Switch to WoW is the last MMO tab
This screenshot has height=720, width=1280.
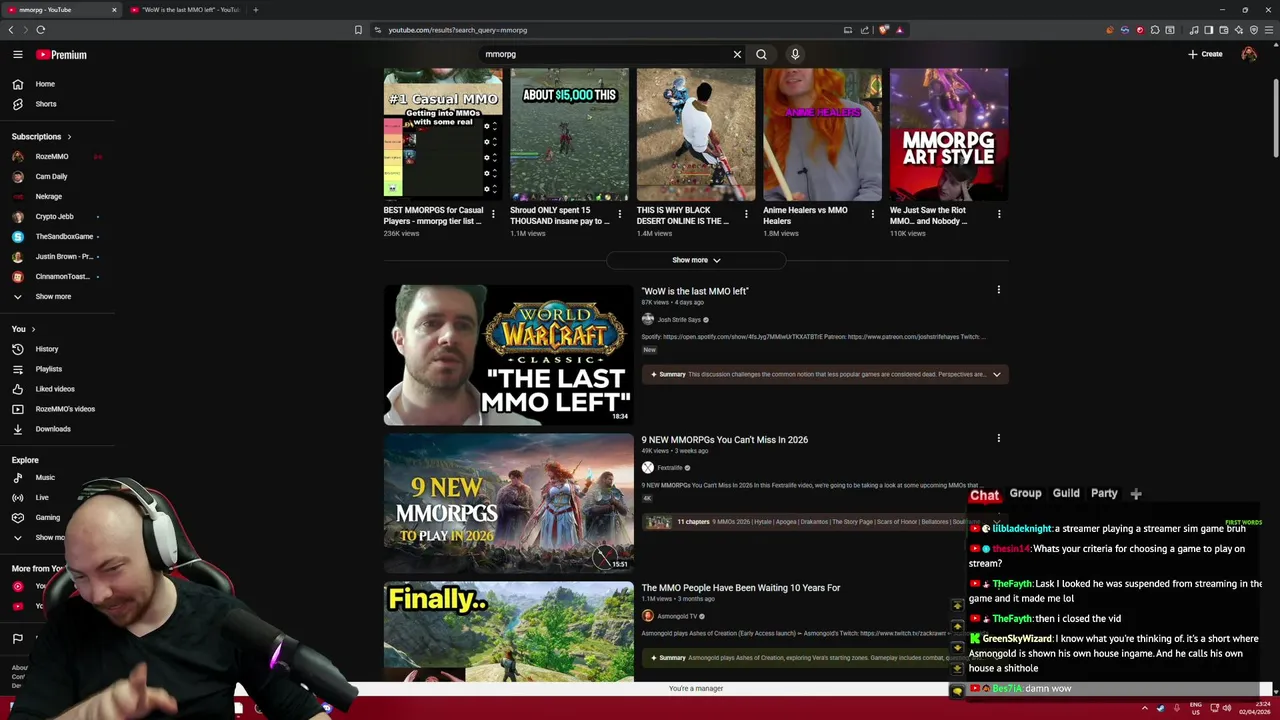click(x=186, y=10)
